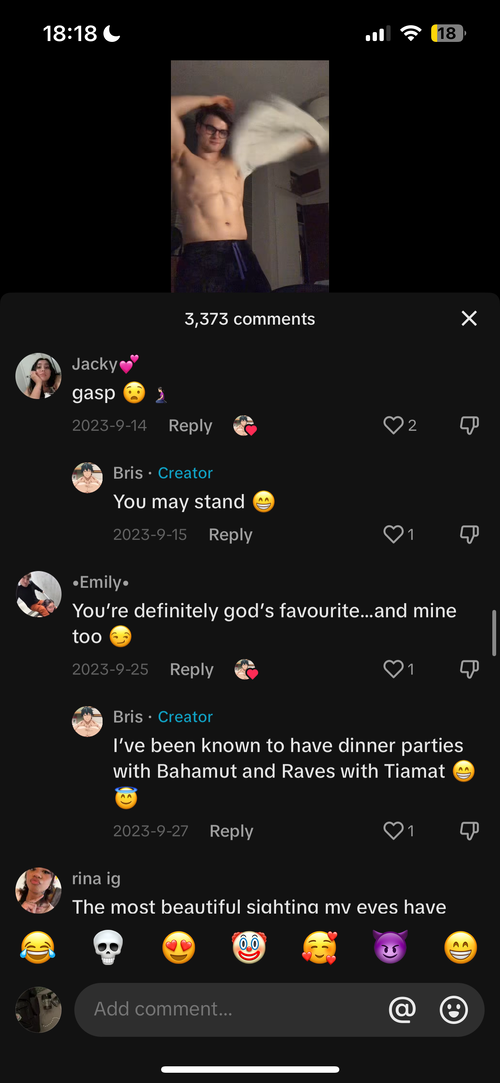This screenshot has height=1083, width=500.
Task: Open the emoji picker smiley icon
Action: pos(454,1010)
